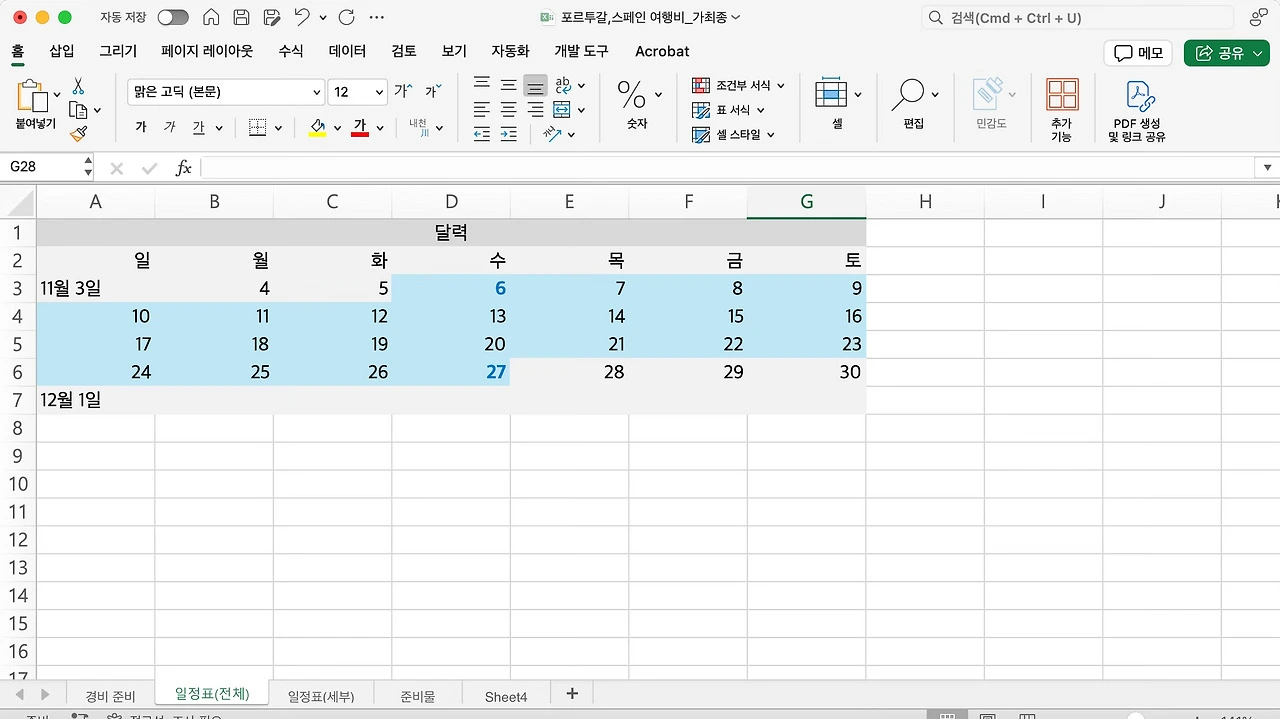This screenshot has height=719, width=1280.
Task: Open the 데이터 ribbon tab
Action: coord(348,51)
